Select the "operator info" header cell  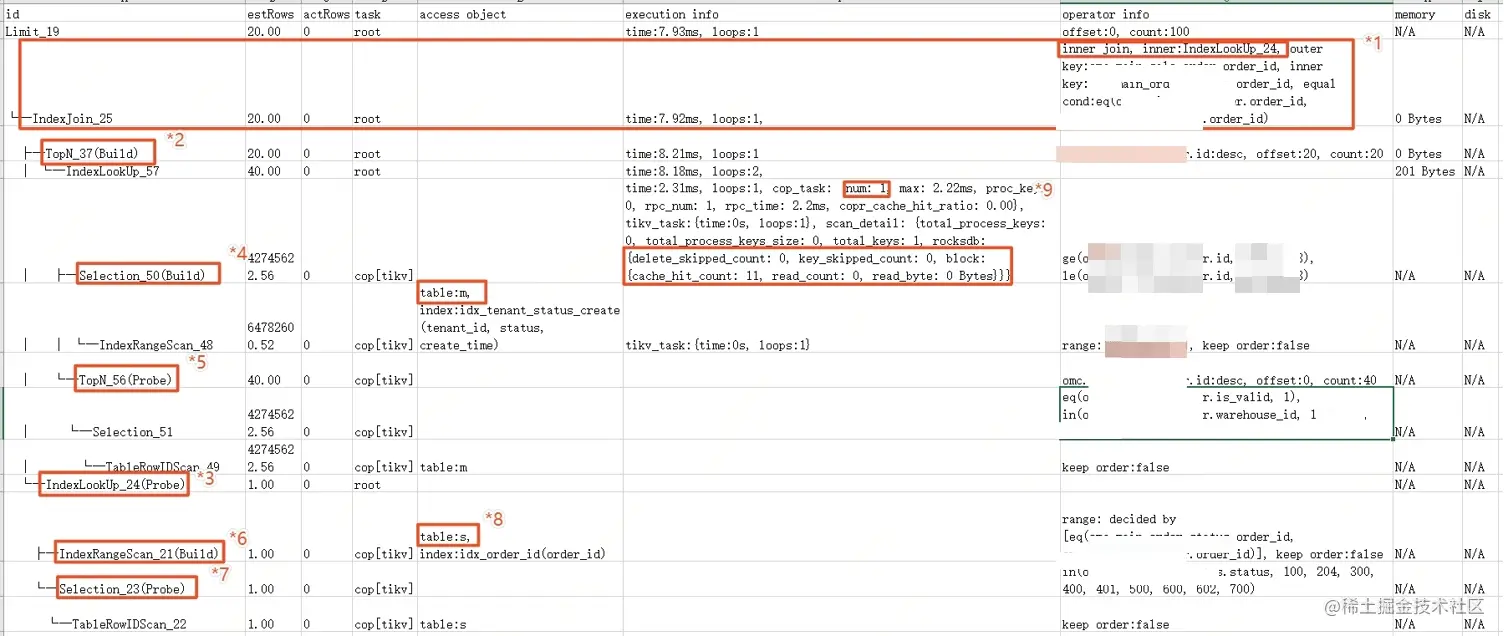click(1225, 14)
